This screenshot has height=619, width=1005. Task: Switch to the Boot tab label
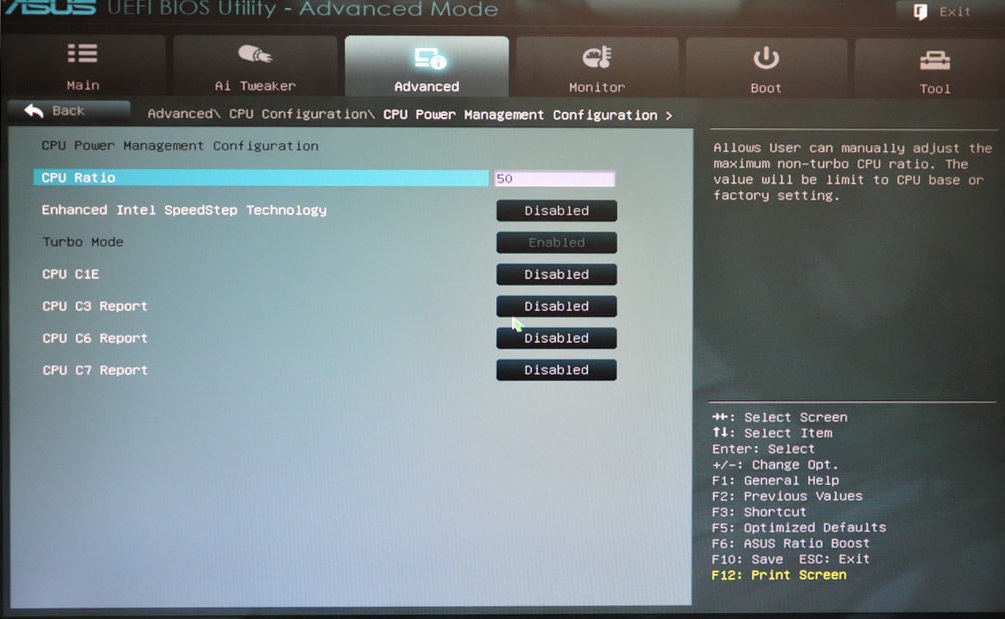click(766, 88)
